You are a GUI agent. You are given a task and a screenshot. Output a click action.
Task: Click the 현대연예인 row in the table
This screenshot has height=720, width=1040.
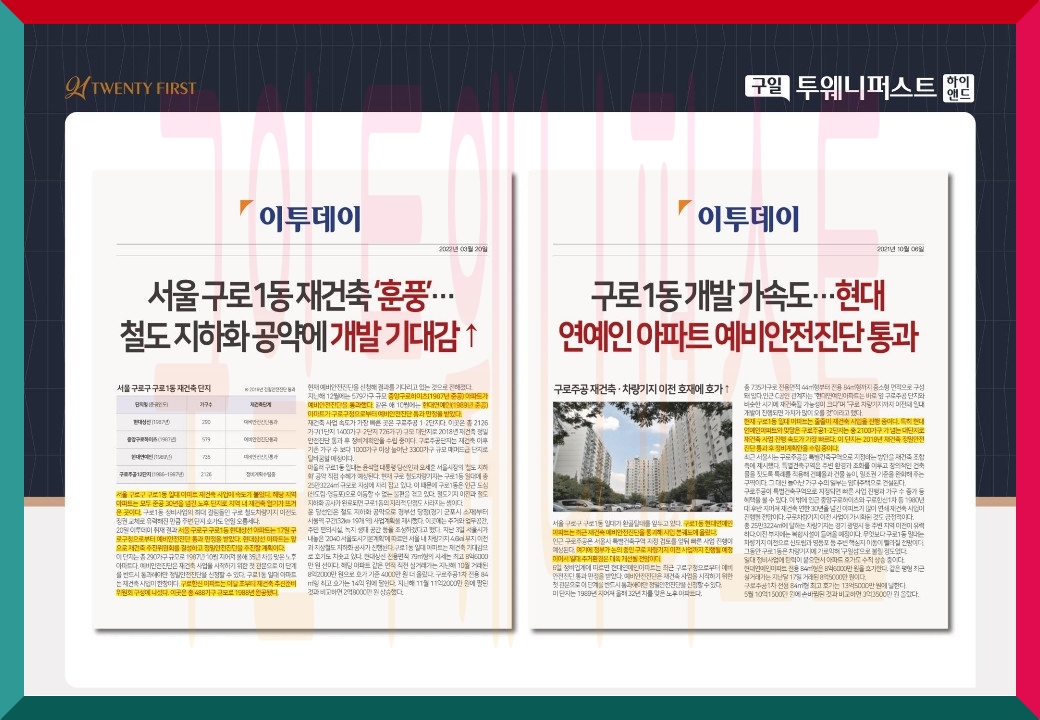click(x=206, y=457)
